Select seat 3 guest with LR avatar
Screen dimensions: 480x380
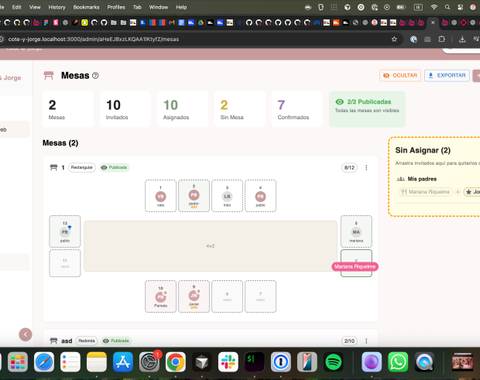click(227, 196)
